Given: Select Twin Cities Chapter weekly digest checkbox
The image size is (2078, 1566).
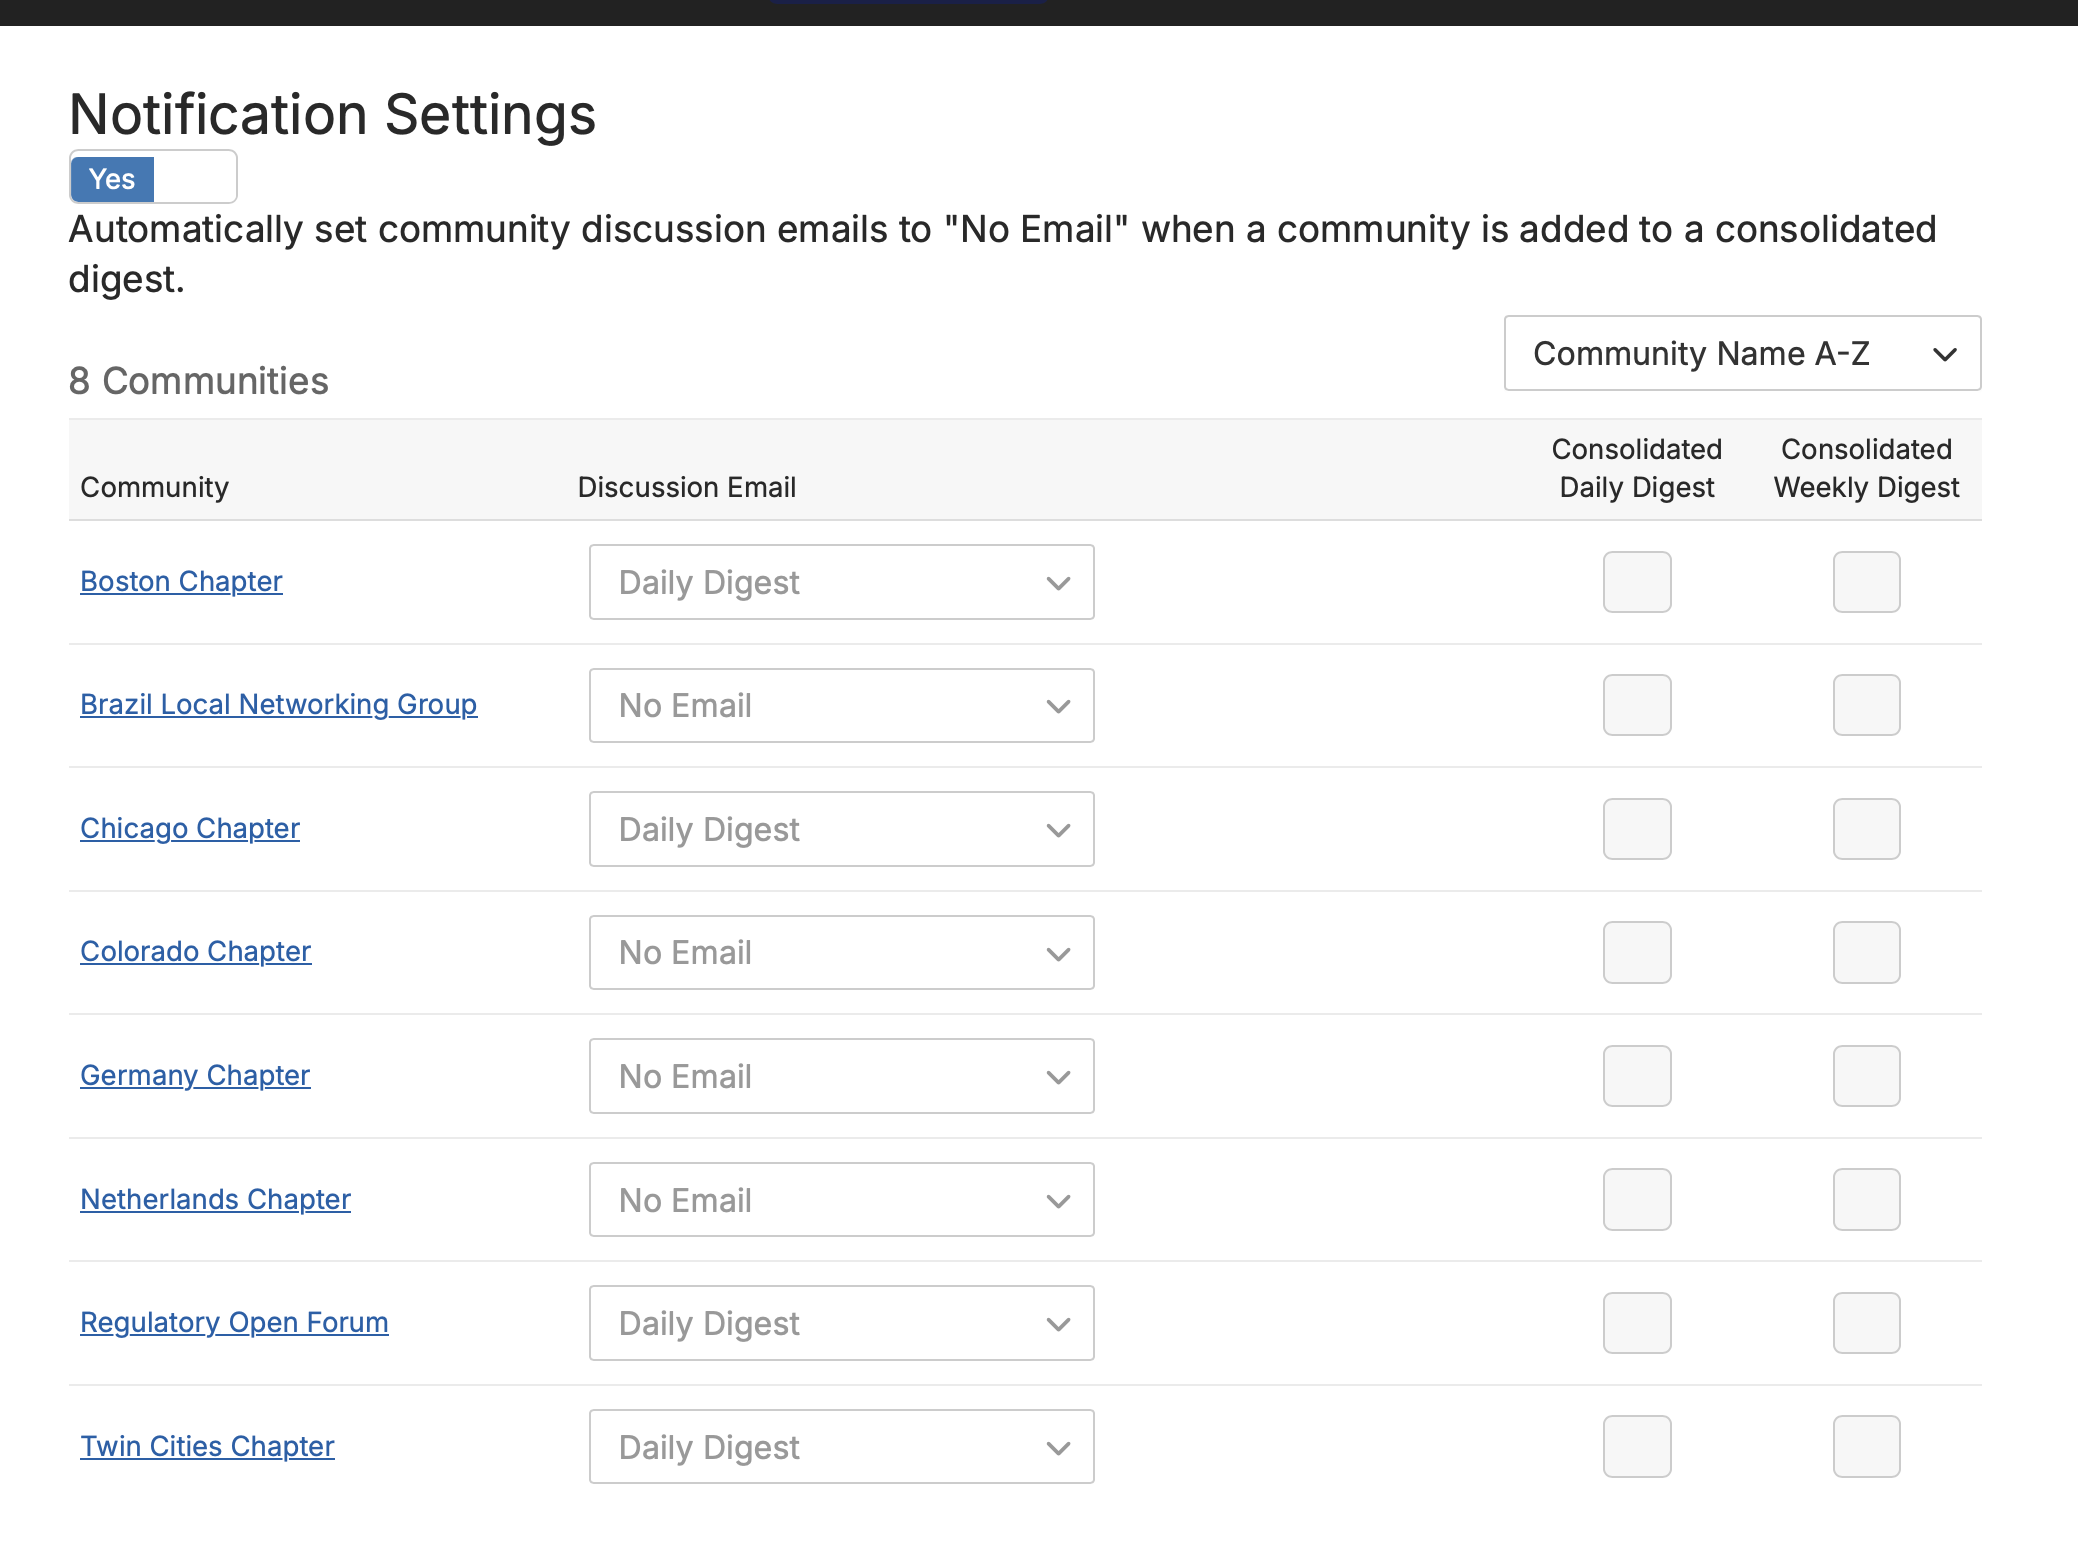Looking at the screenshot, I should 1865,1446.
